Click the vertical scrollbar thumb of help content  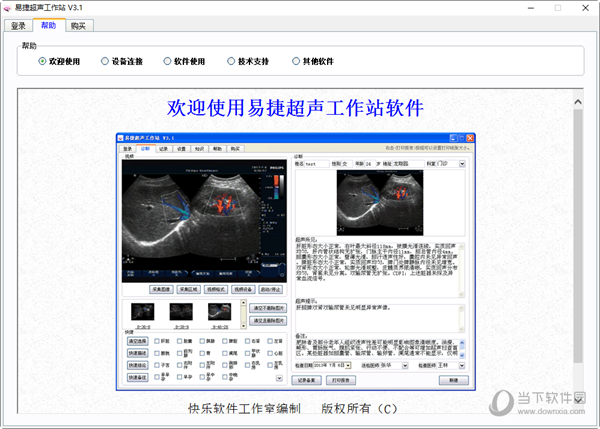(578, 236)
